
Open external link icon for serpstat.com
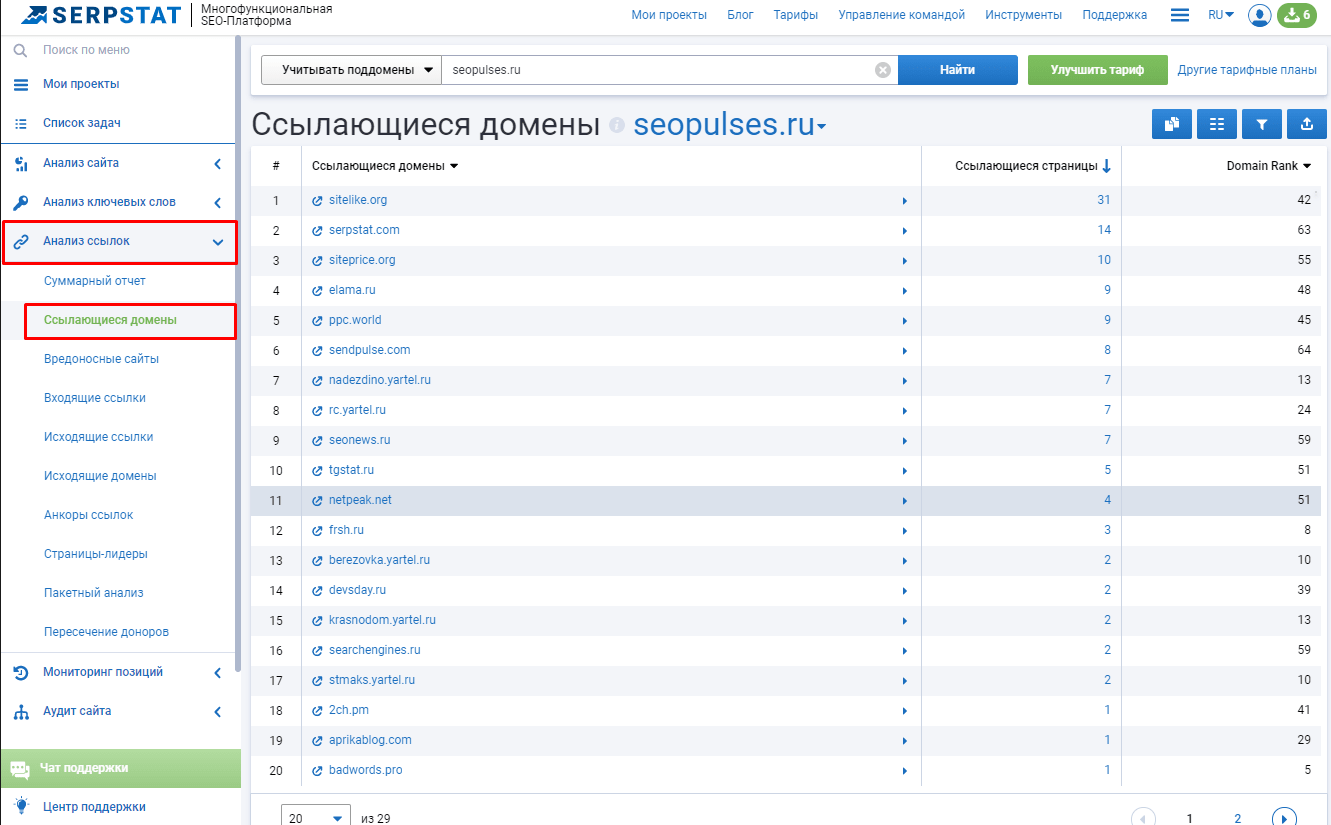click(x=318, y=231)
